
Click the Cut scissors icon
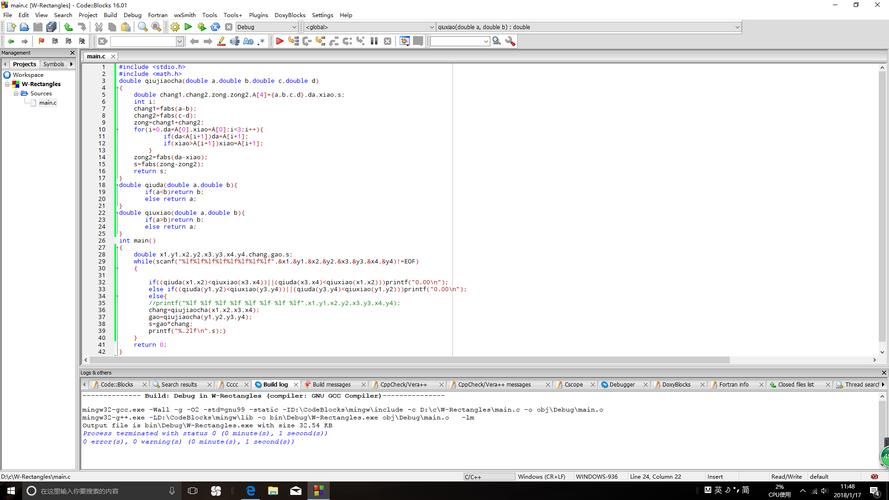click(x=99, y=27)
